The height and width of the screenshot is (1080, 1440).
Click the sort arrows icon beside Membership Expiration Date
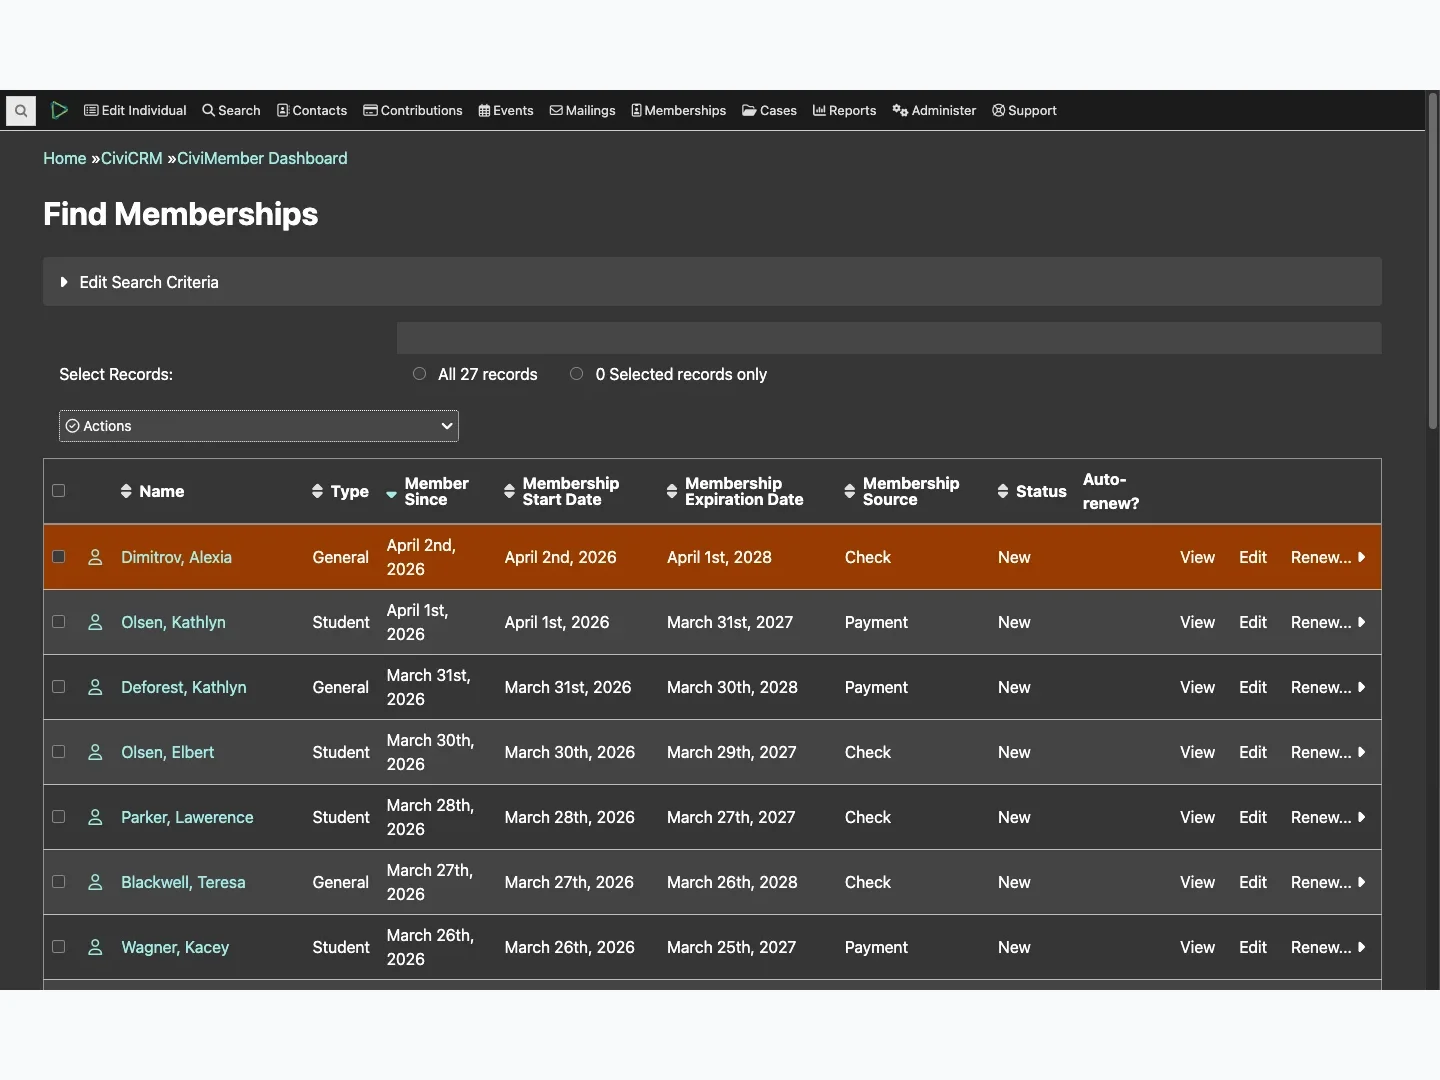click(672, 491)
